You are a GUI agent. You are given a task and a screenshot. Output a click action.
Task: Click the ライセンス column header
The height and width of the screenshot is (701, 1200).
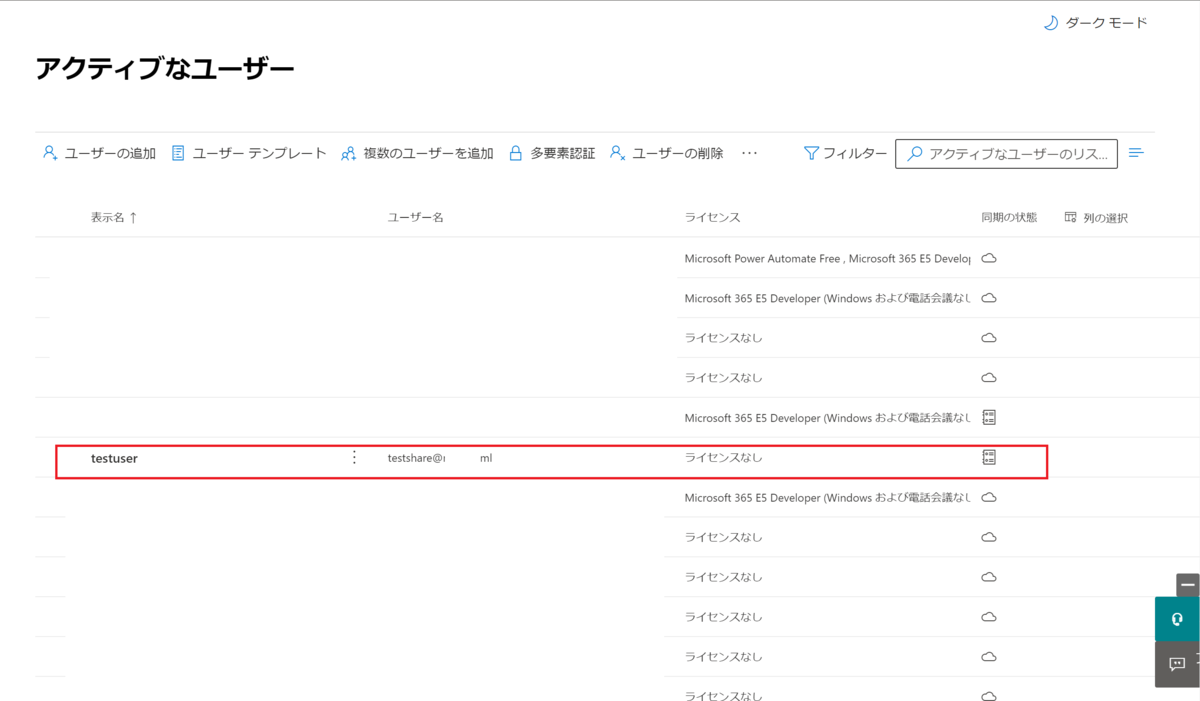[712, 217]
